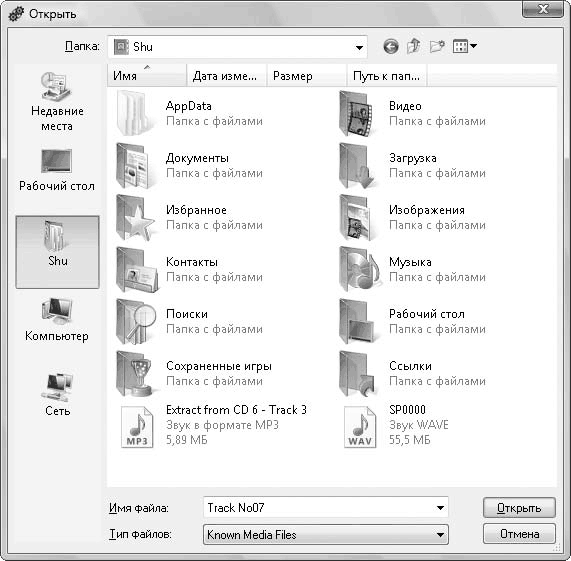Expand the Папка location dropdown
The width and height of the screenshot is (571, 561).
pyautogui.click(x=359, y=47)
